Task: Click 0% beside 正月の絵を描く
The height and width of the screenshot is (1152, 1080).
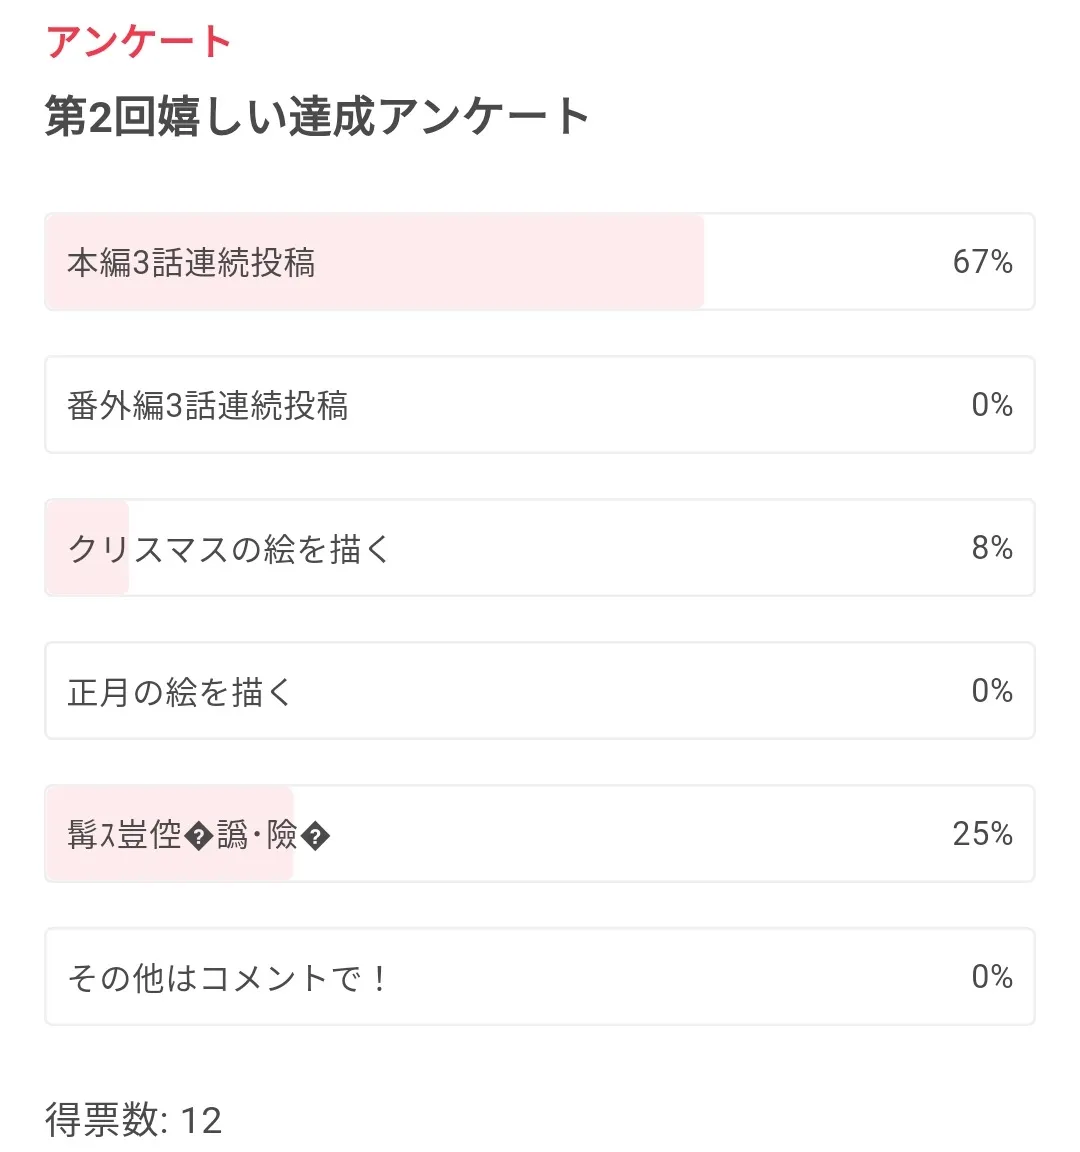Action: tap(991, 691)
